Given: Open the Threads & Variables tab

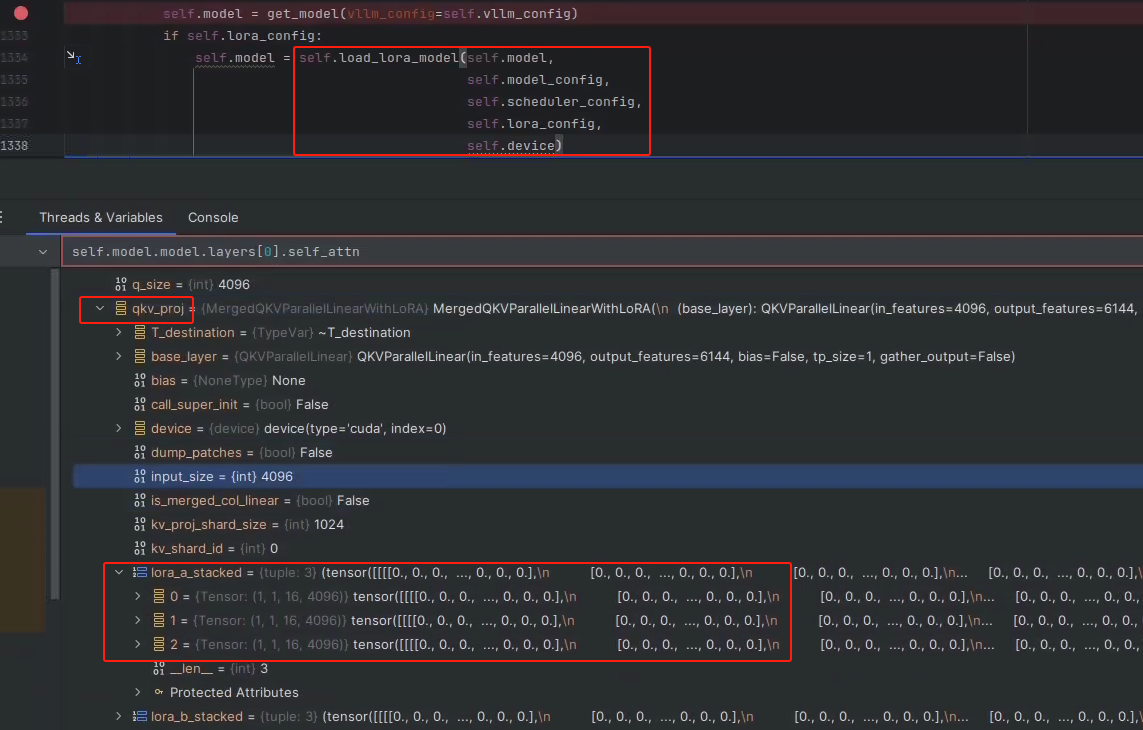Looking at the screenshot, I should (101, 217).
